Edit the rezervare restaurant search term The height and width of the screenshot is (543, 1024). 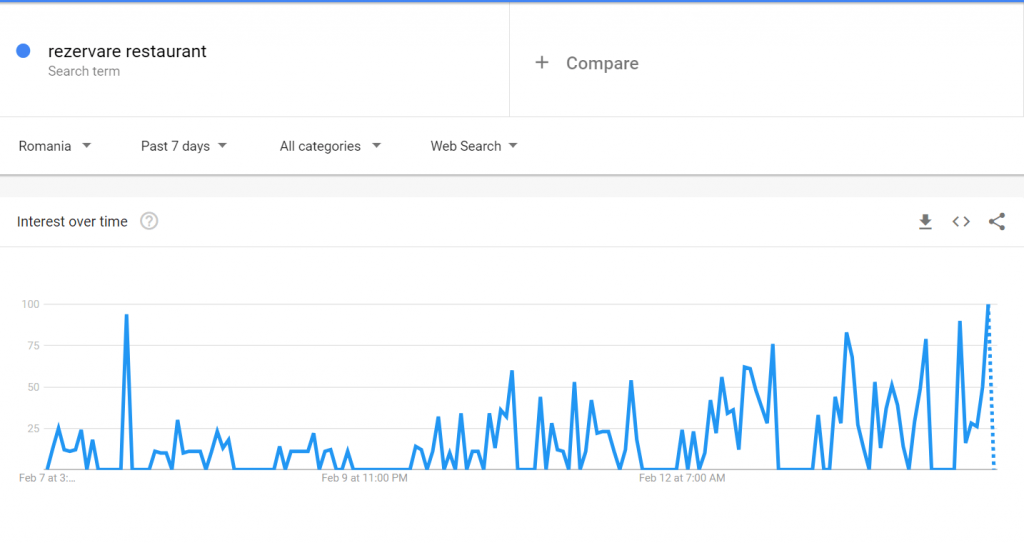pos(127,51)
